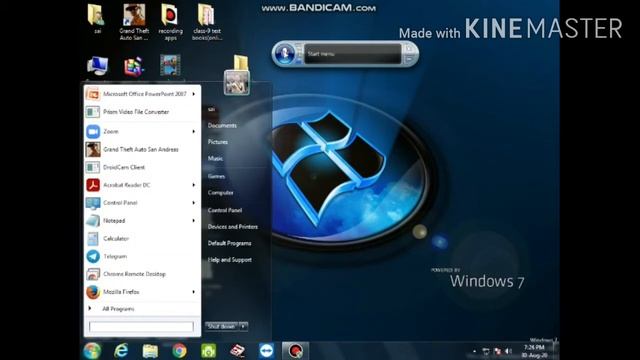
Task: Select the 'sai' folder icon on desktop
Action: pos(97,19)
